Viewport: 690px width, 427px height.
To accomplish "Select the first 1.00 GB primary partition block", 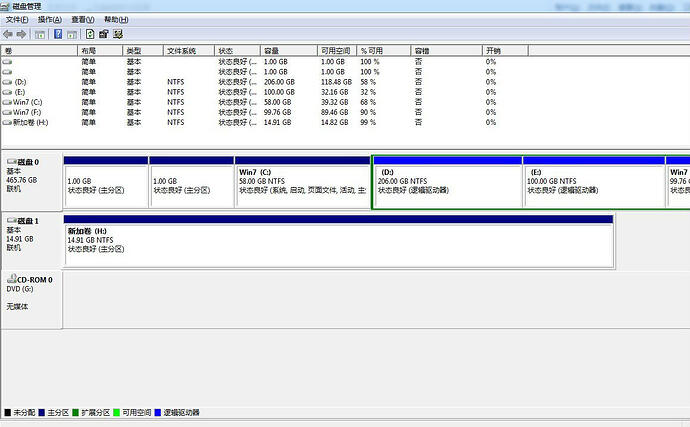I will [106, 182].
